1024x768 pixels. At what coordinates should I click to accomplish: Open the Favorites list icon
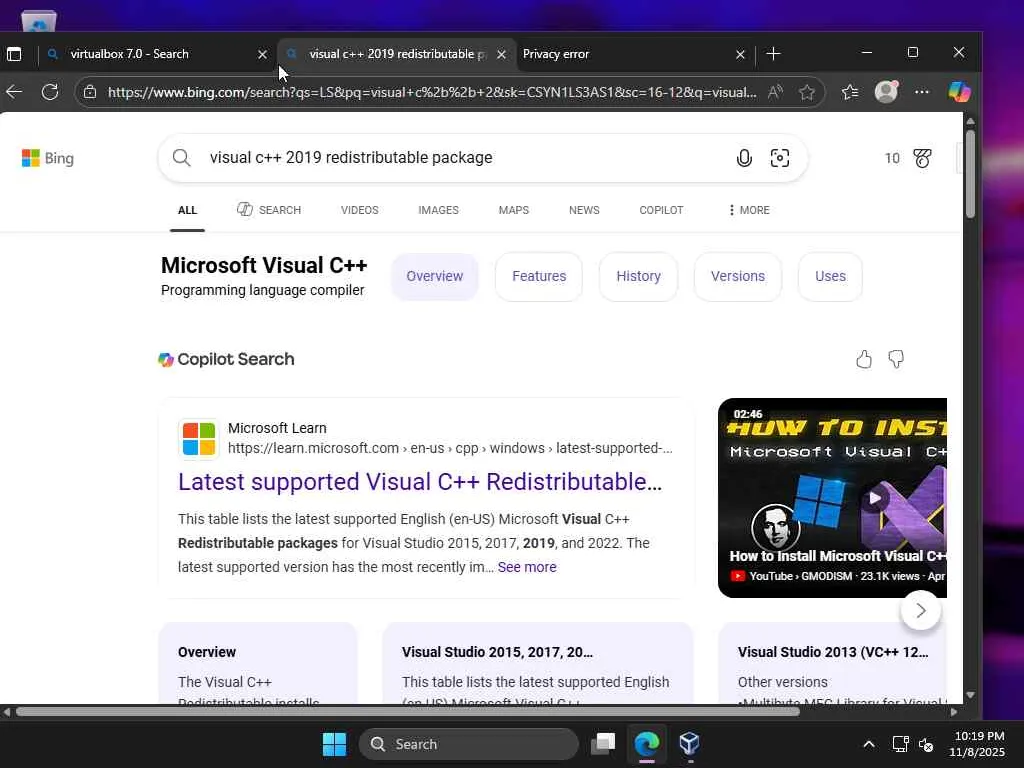coord(850,92)
